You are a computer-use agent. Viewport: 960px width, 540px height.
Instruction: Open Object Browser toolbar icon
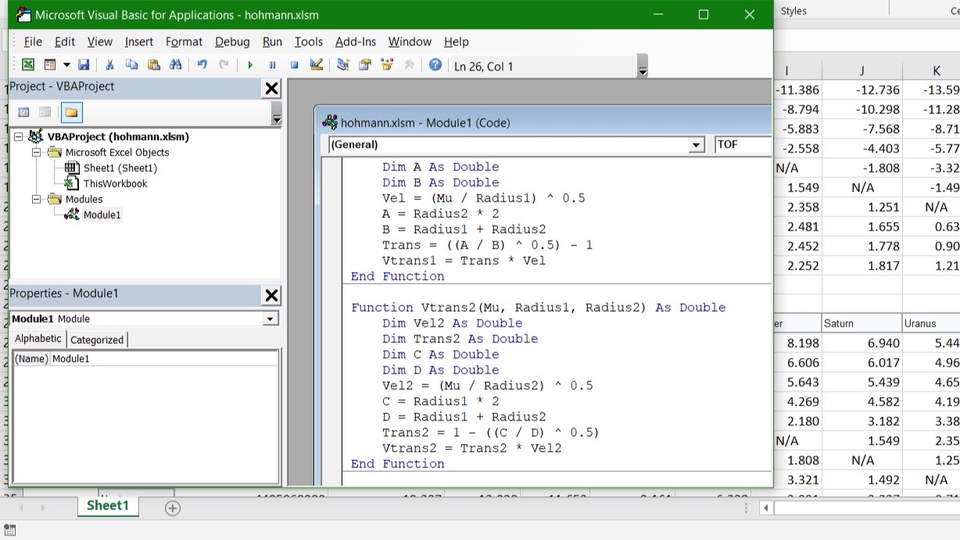coord(387,64)
